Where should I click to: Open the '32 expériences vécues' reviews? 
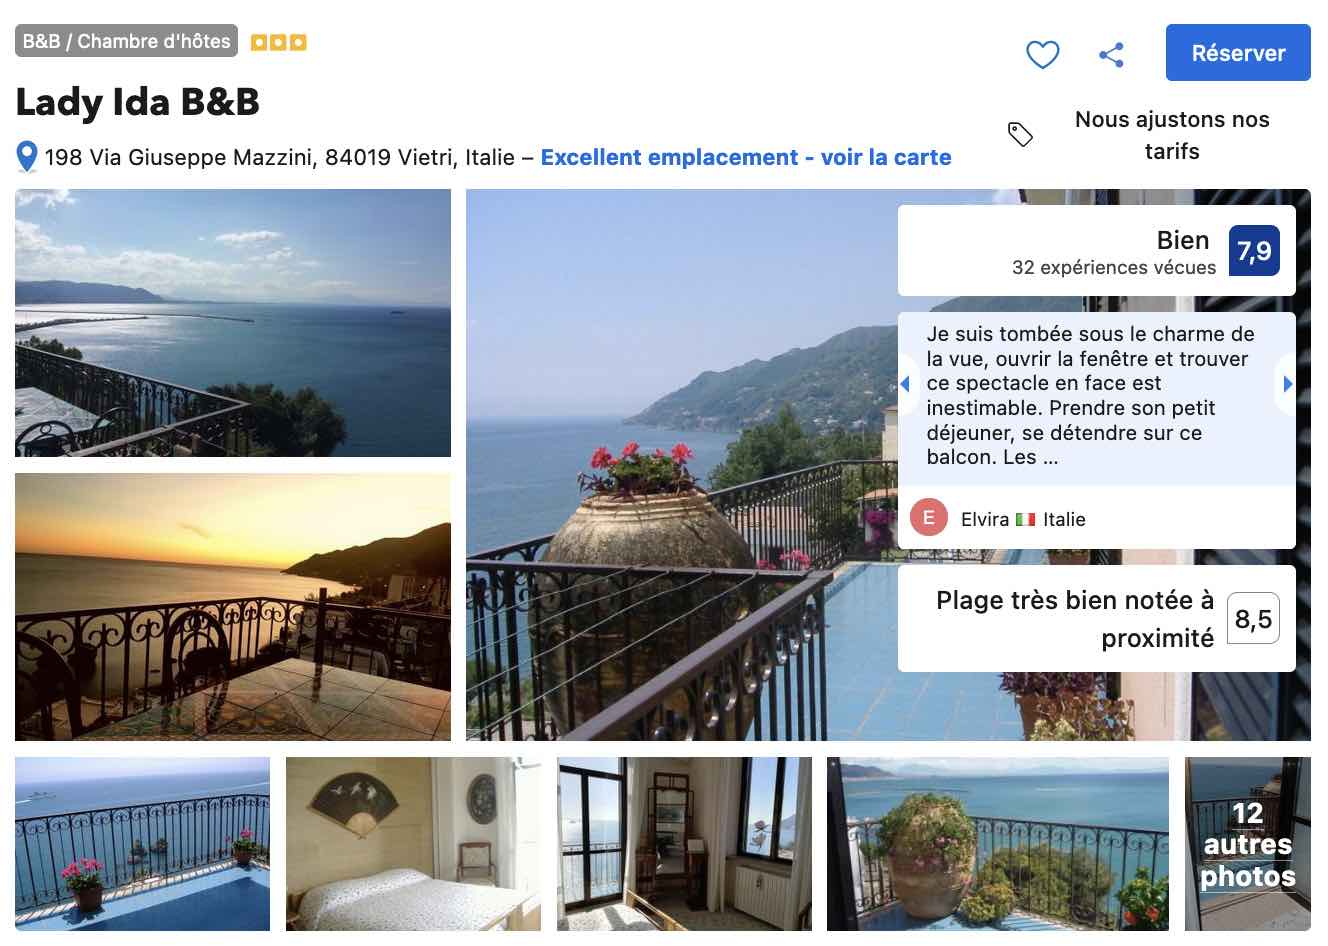(x=1114, y=268)
